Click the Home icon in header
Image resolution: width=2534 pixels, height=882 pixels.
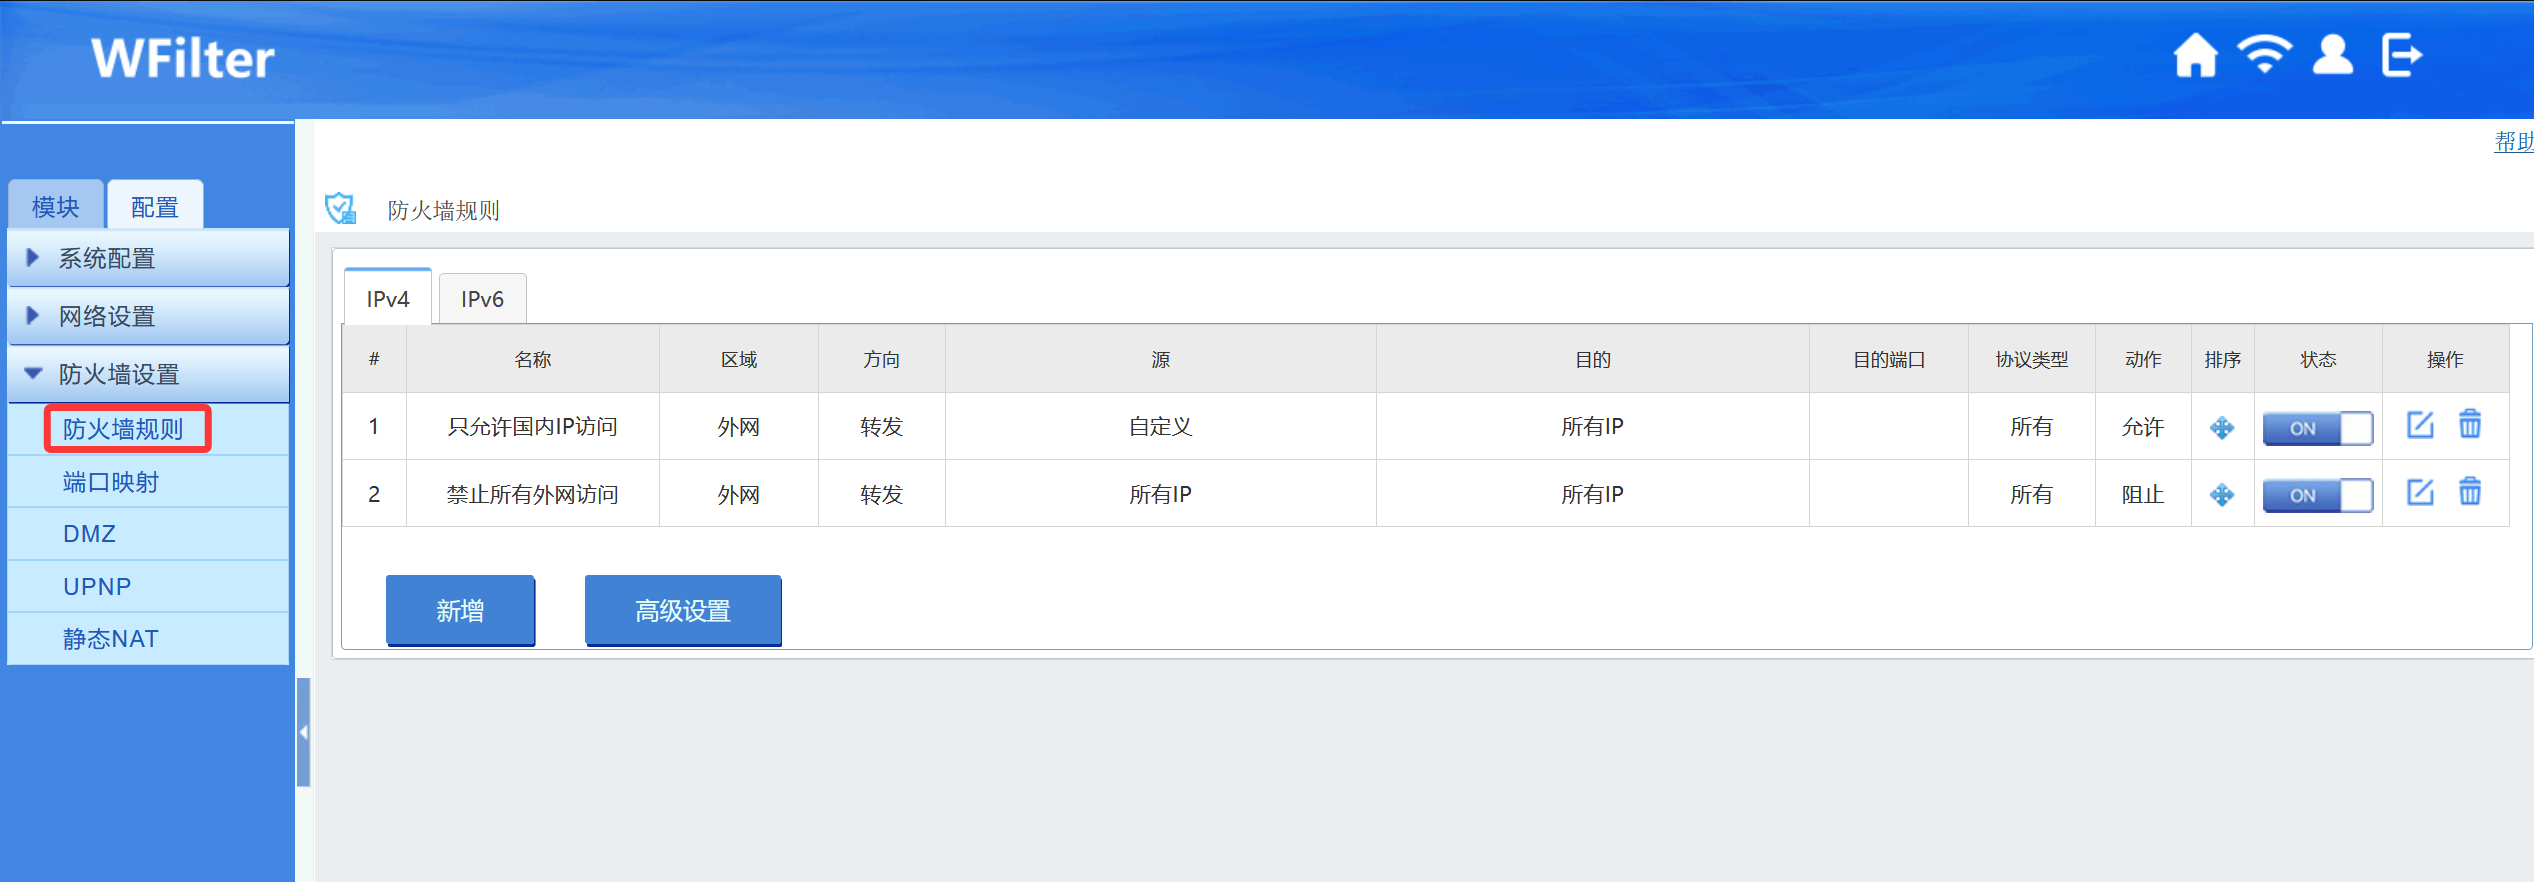point(2195,56)
